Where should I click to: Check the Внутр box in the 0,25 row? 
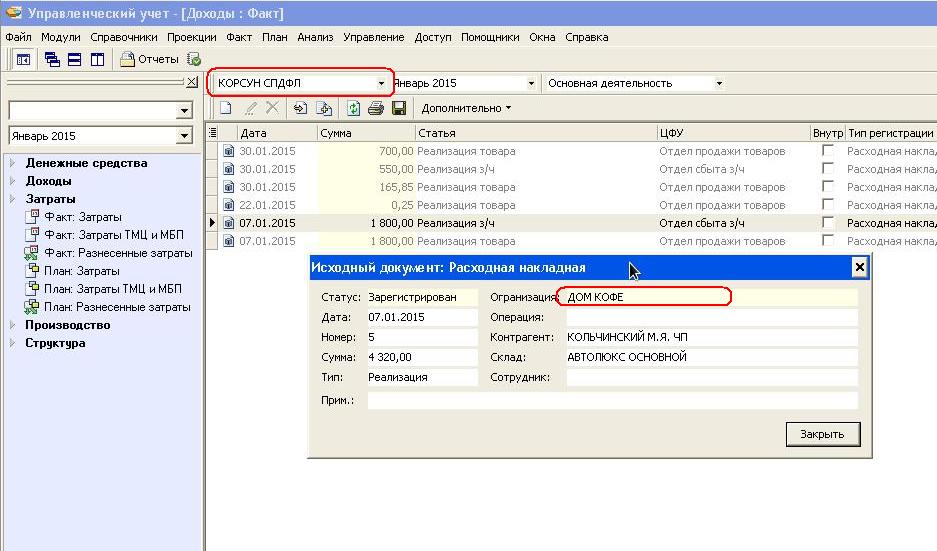coord(827,205)
